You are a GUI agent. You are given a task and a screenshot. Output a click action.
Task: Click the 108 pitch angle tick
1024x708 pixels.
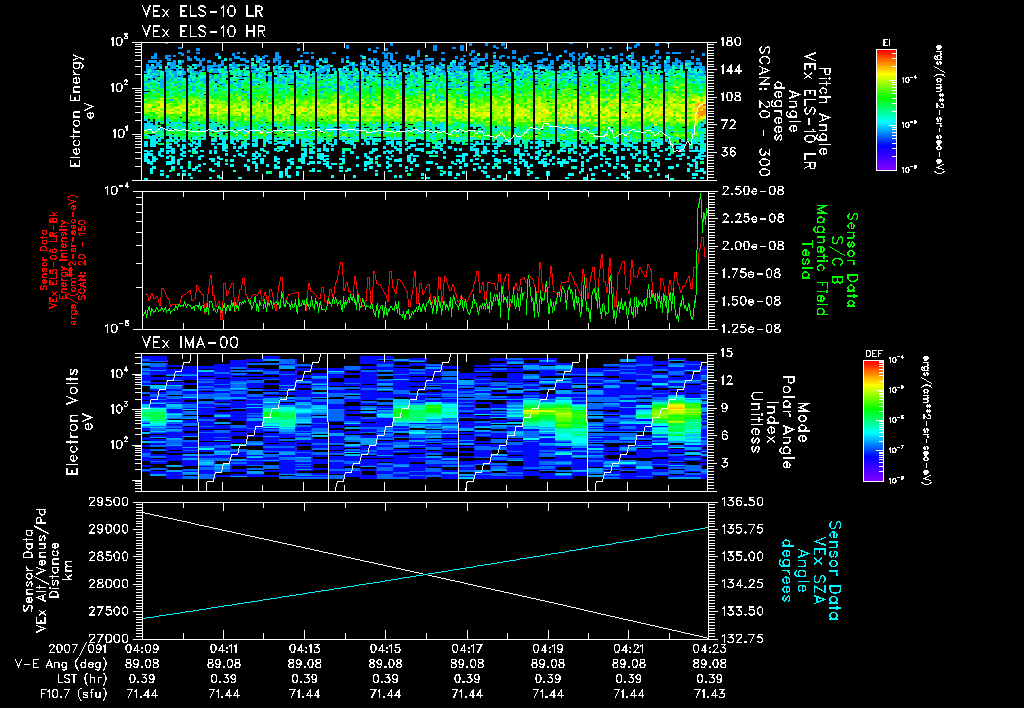point(731,97)
